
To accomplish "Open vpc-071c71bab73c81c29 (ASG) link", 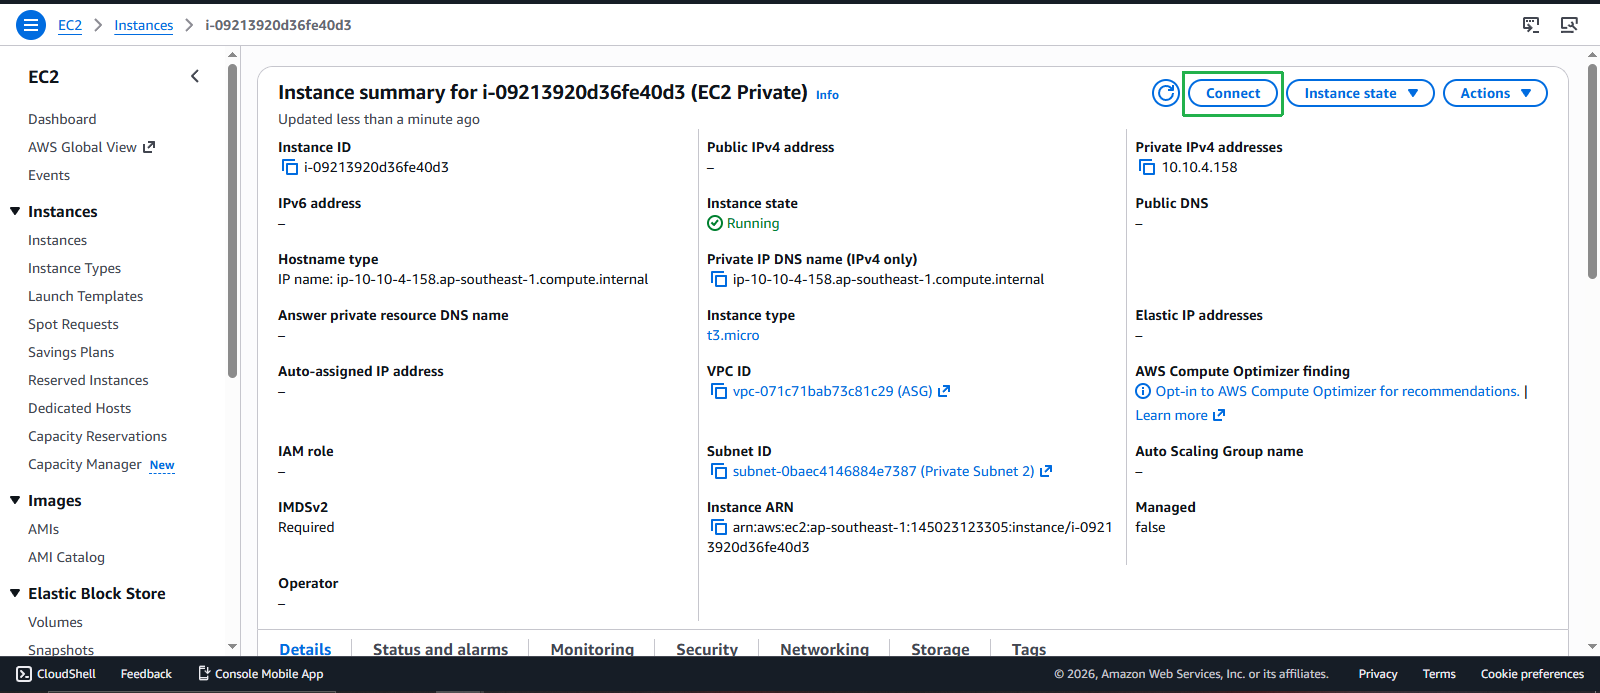I will [x=832, y=391].
